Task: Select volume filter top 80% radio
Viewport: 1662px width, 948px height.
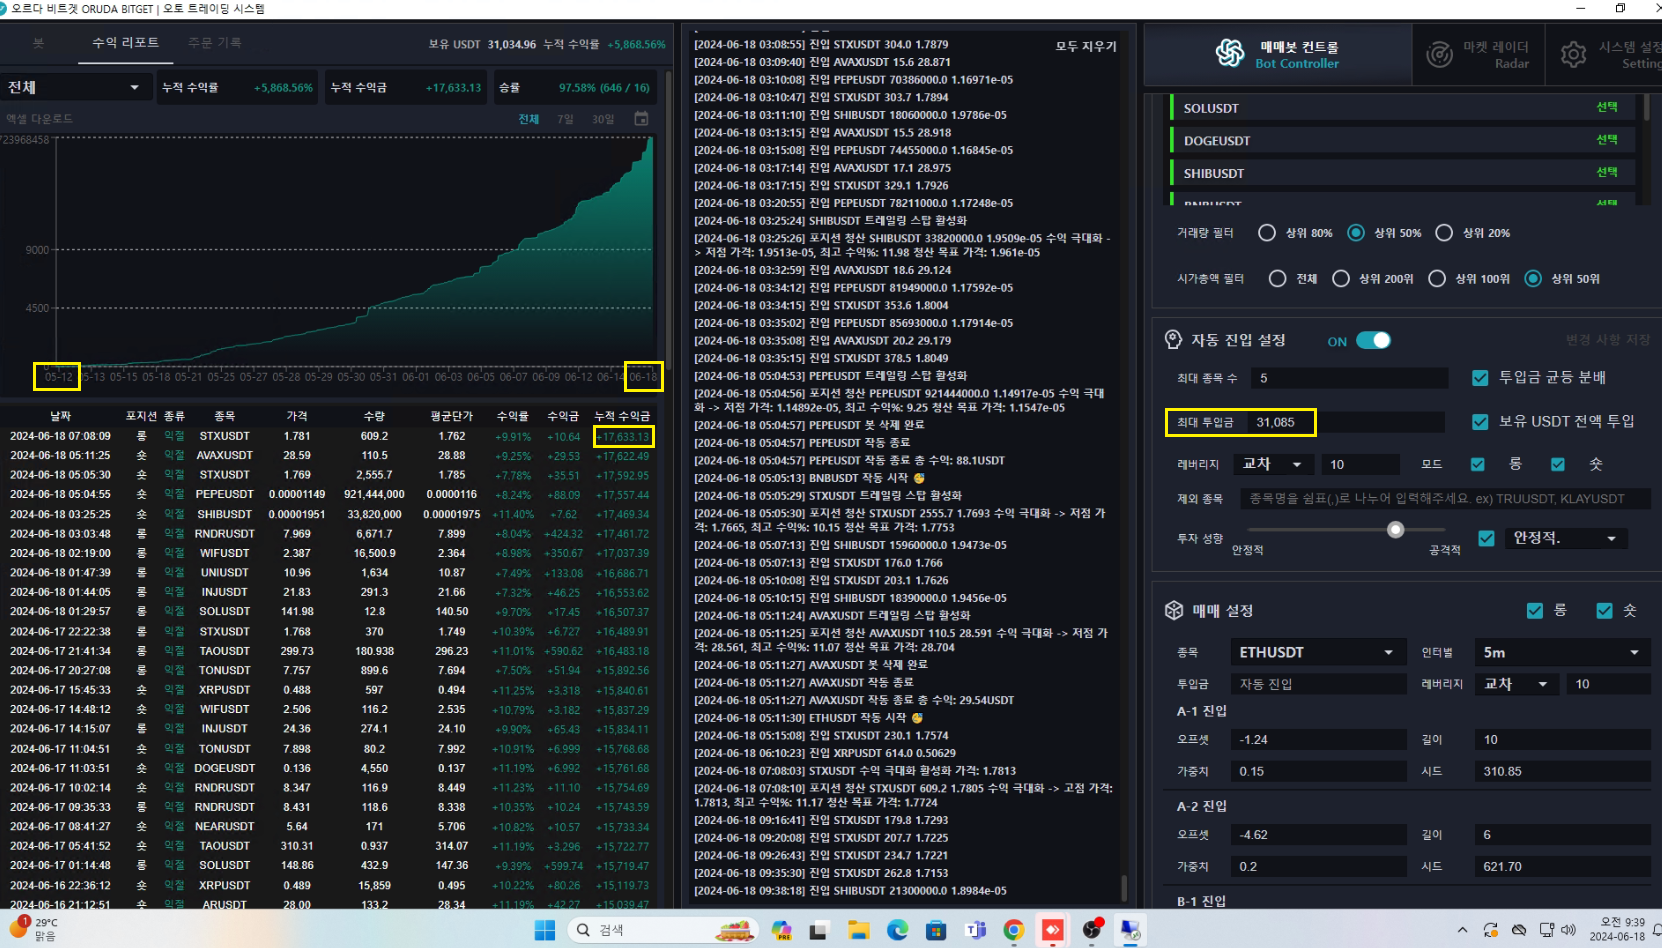Action: tap(1267, 233)
